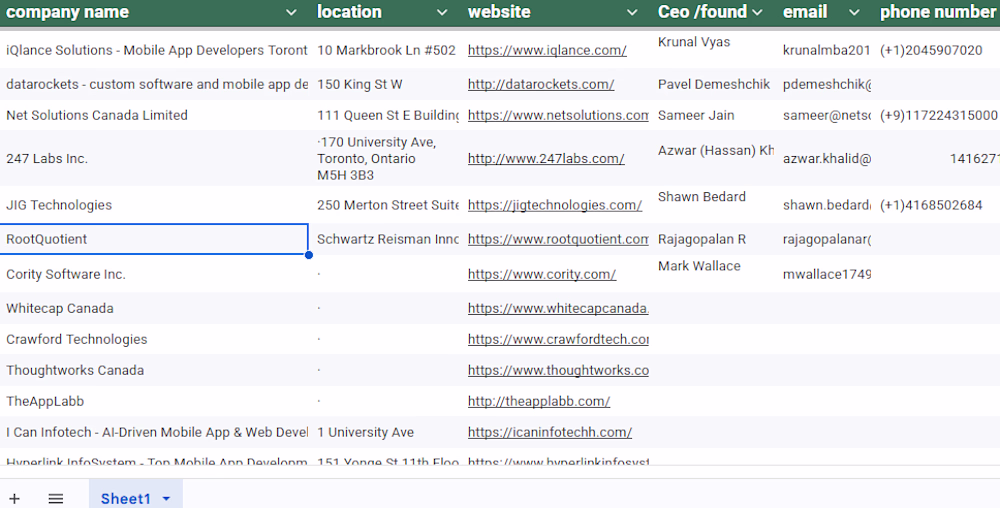The height and width of the screenshot is (508, 1000).
Task: Visit the cority.com link
Action: (542, 274)
